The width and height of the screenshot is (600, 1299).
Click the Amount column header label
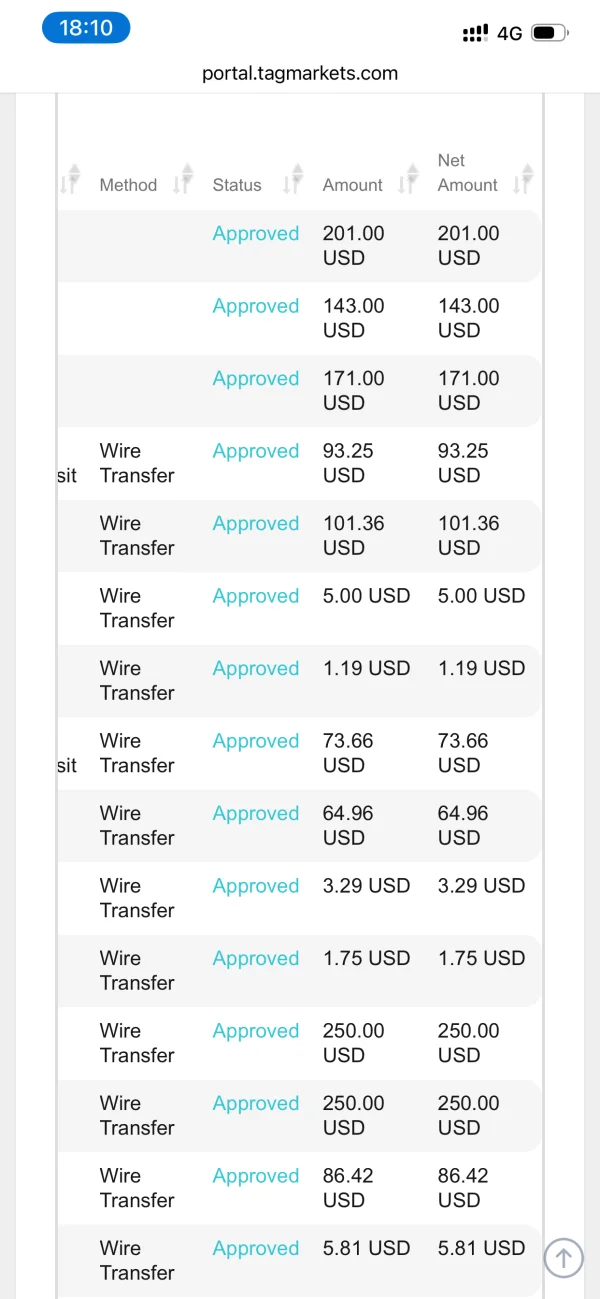(352, 185)
